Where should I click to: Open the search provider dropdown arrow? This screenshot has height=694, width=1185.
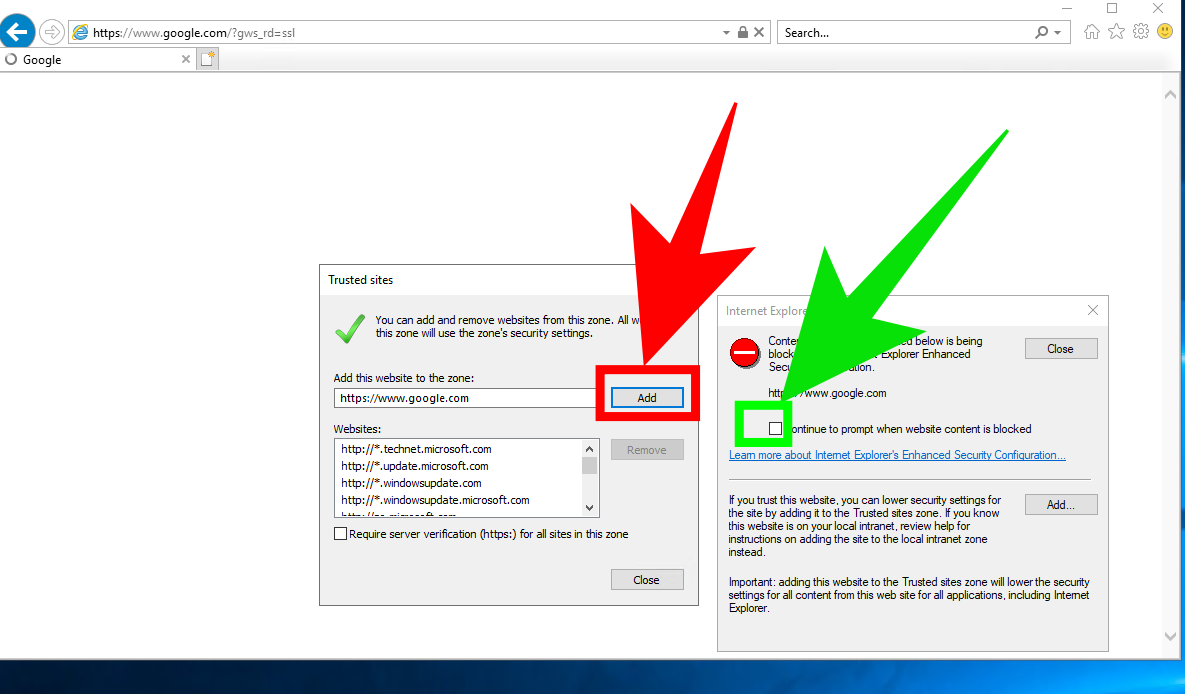pyautogui.click(x=1057, y=33)
